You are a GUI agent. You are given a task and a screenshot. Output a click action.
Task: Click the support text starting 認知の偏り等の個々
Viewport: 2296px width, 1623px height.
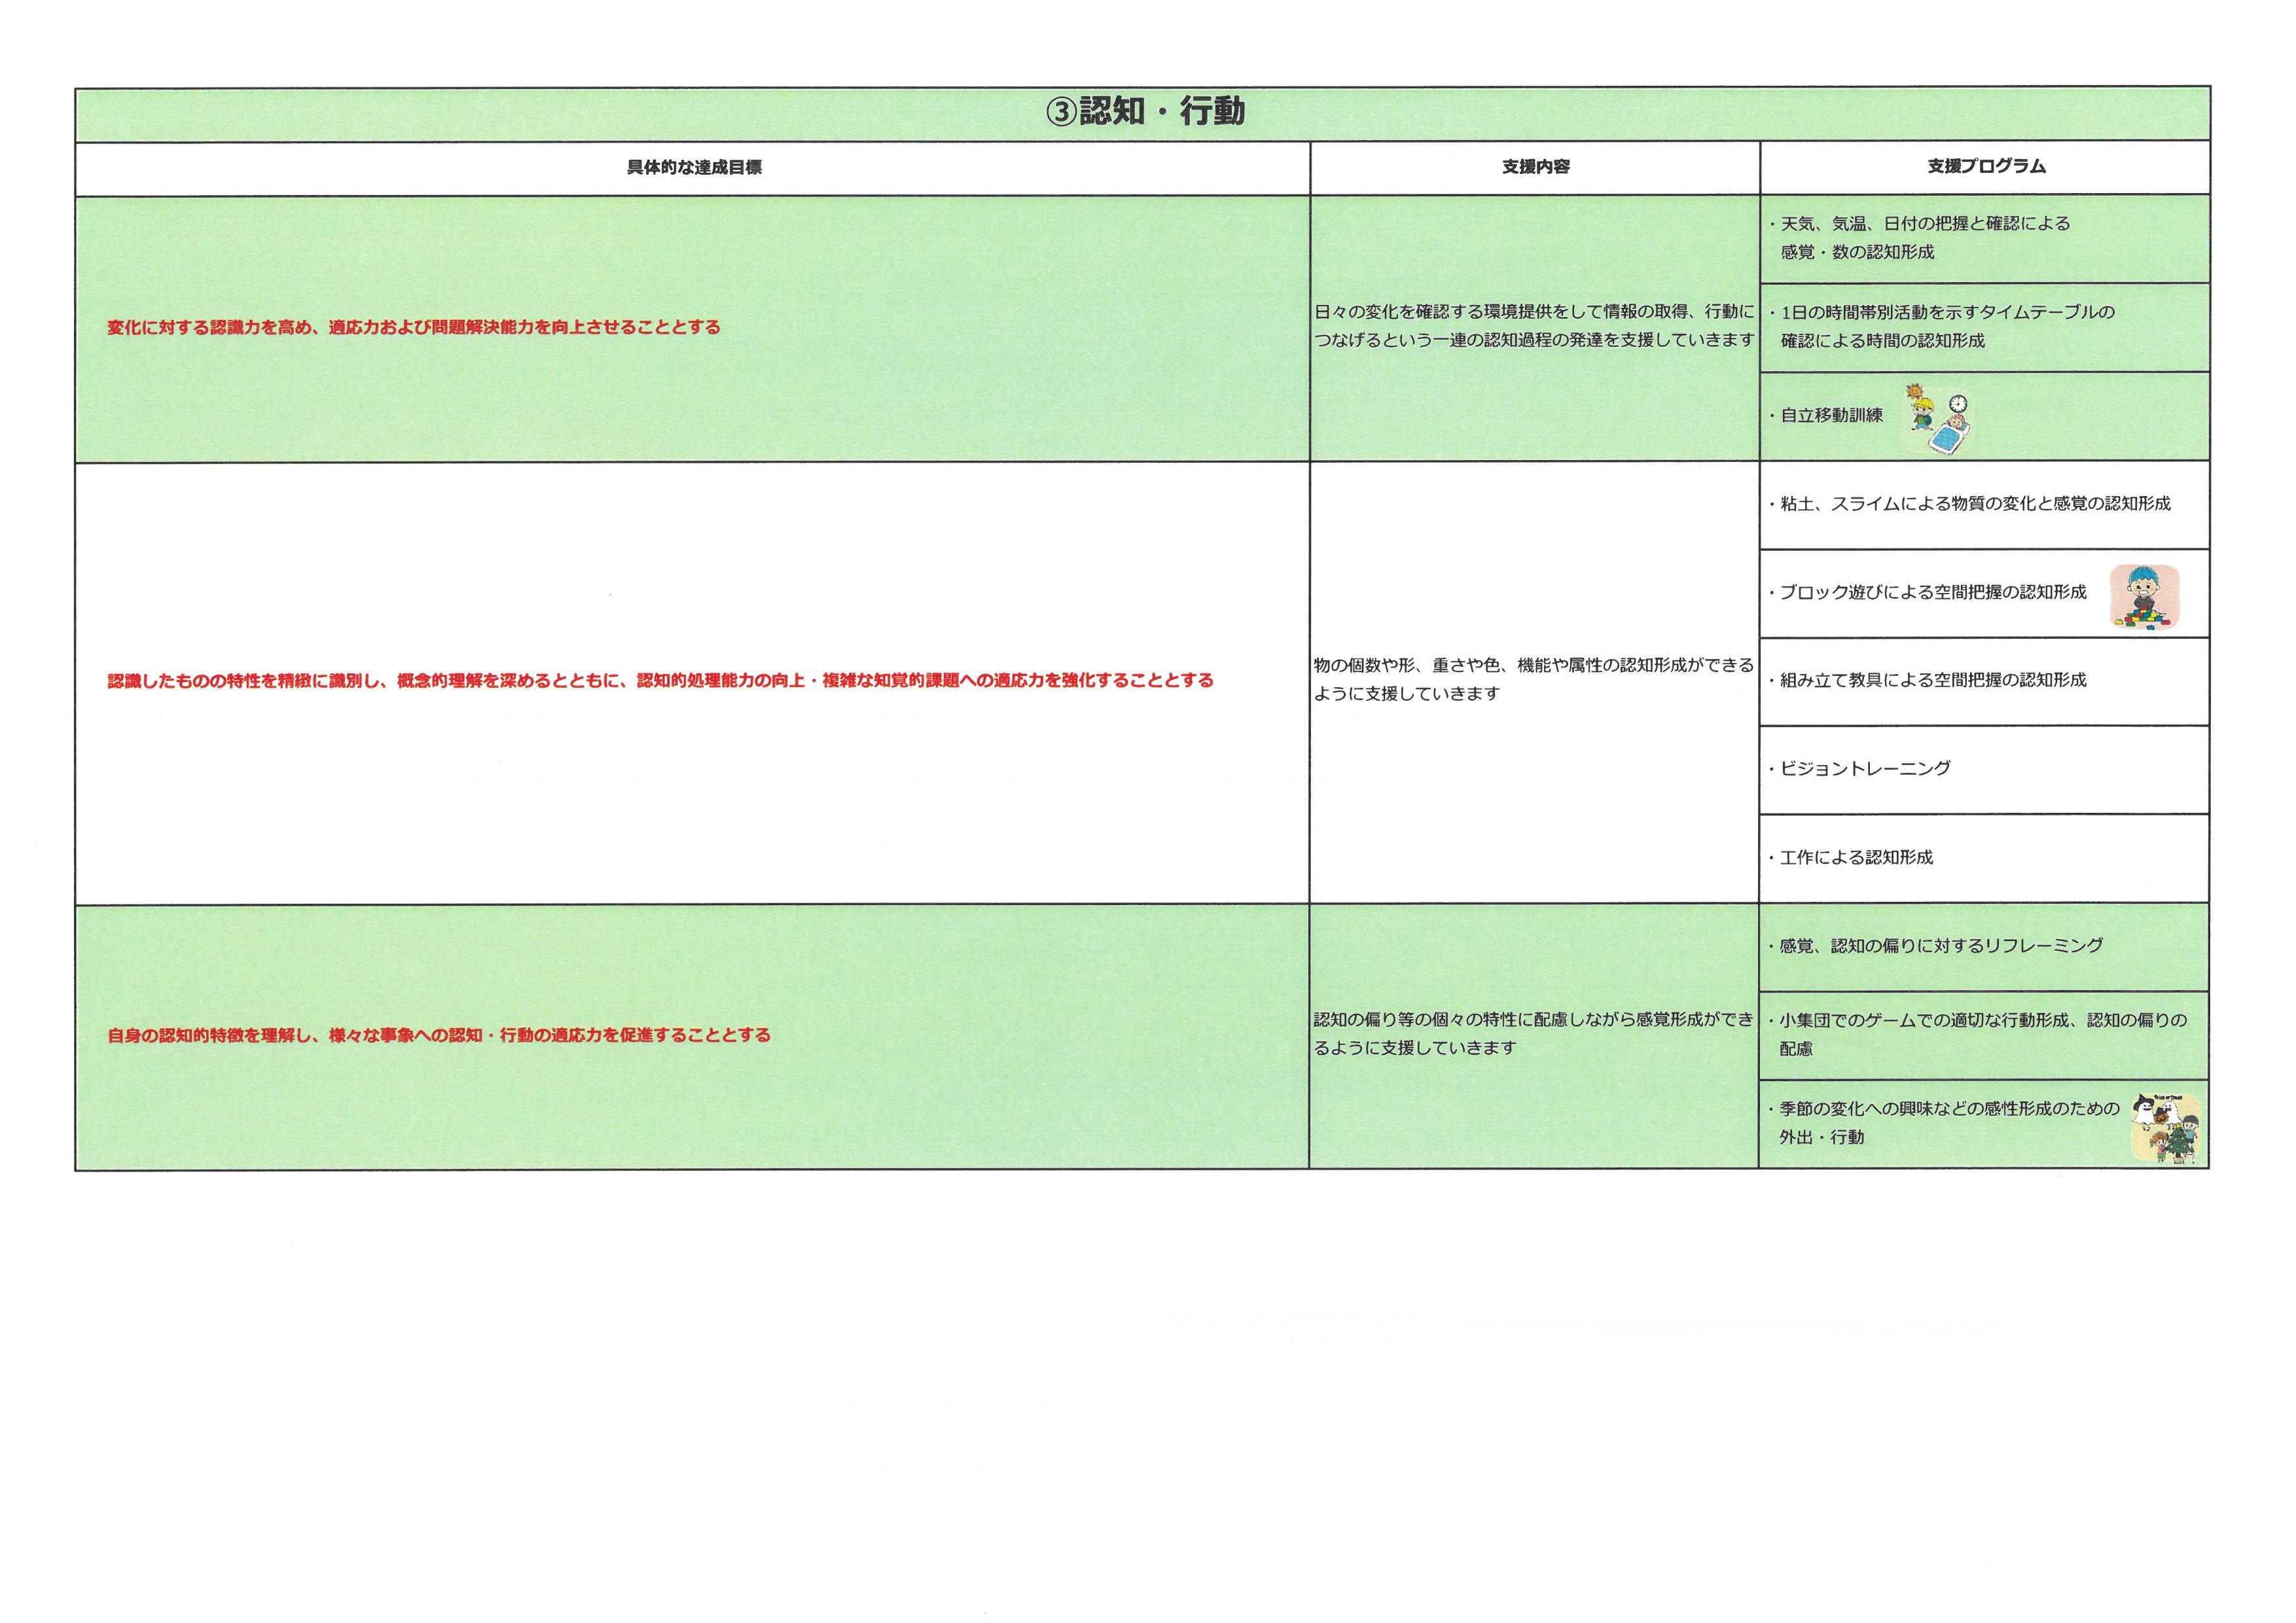pyautogui.click(x=1533, y=1034)
